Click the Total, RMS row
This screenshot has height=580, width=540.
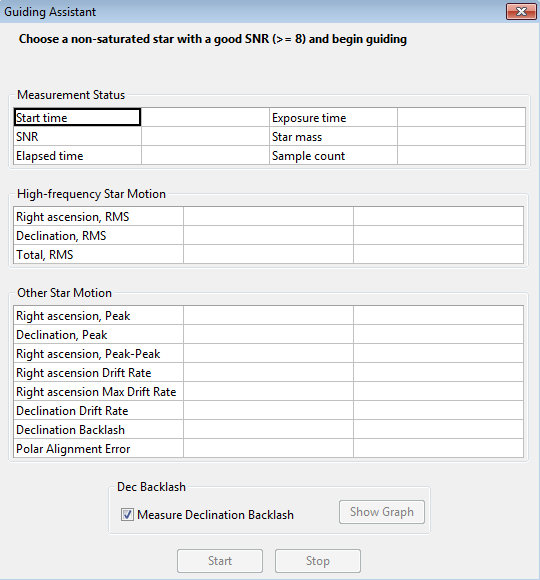(x=269, y=254)
